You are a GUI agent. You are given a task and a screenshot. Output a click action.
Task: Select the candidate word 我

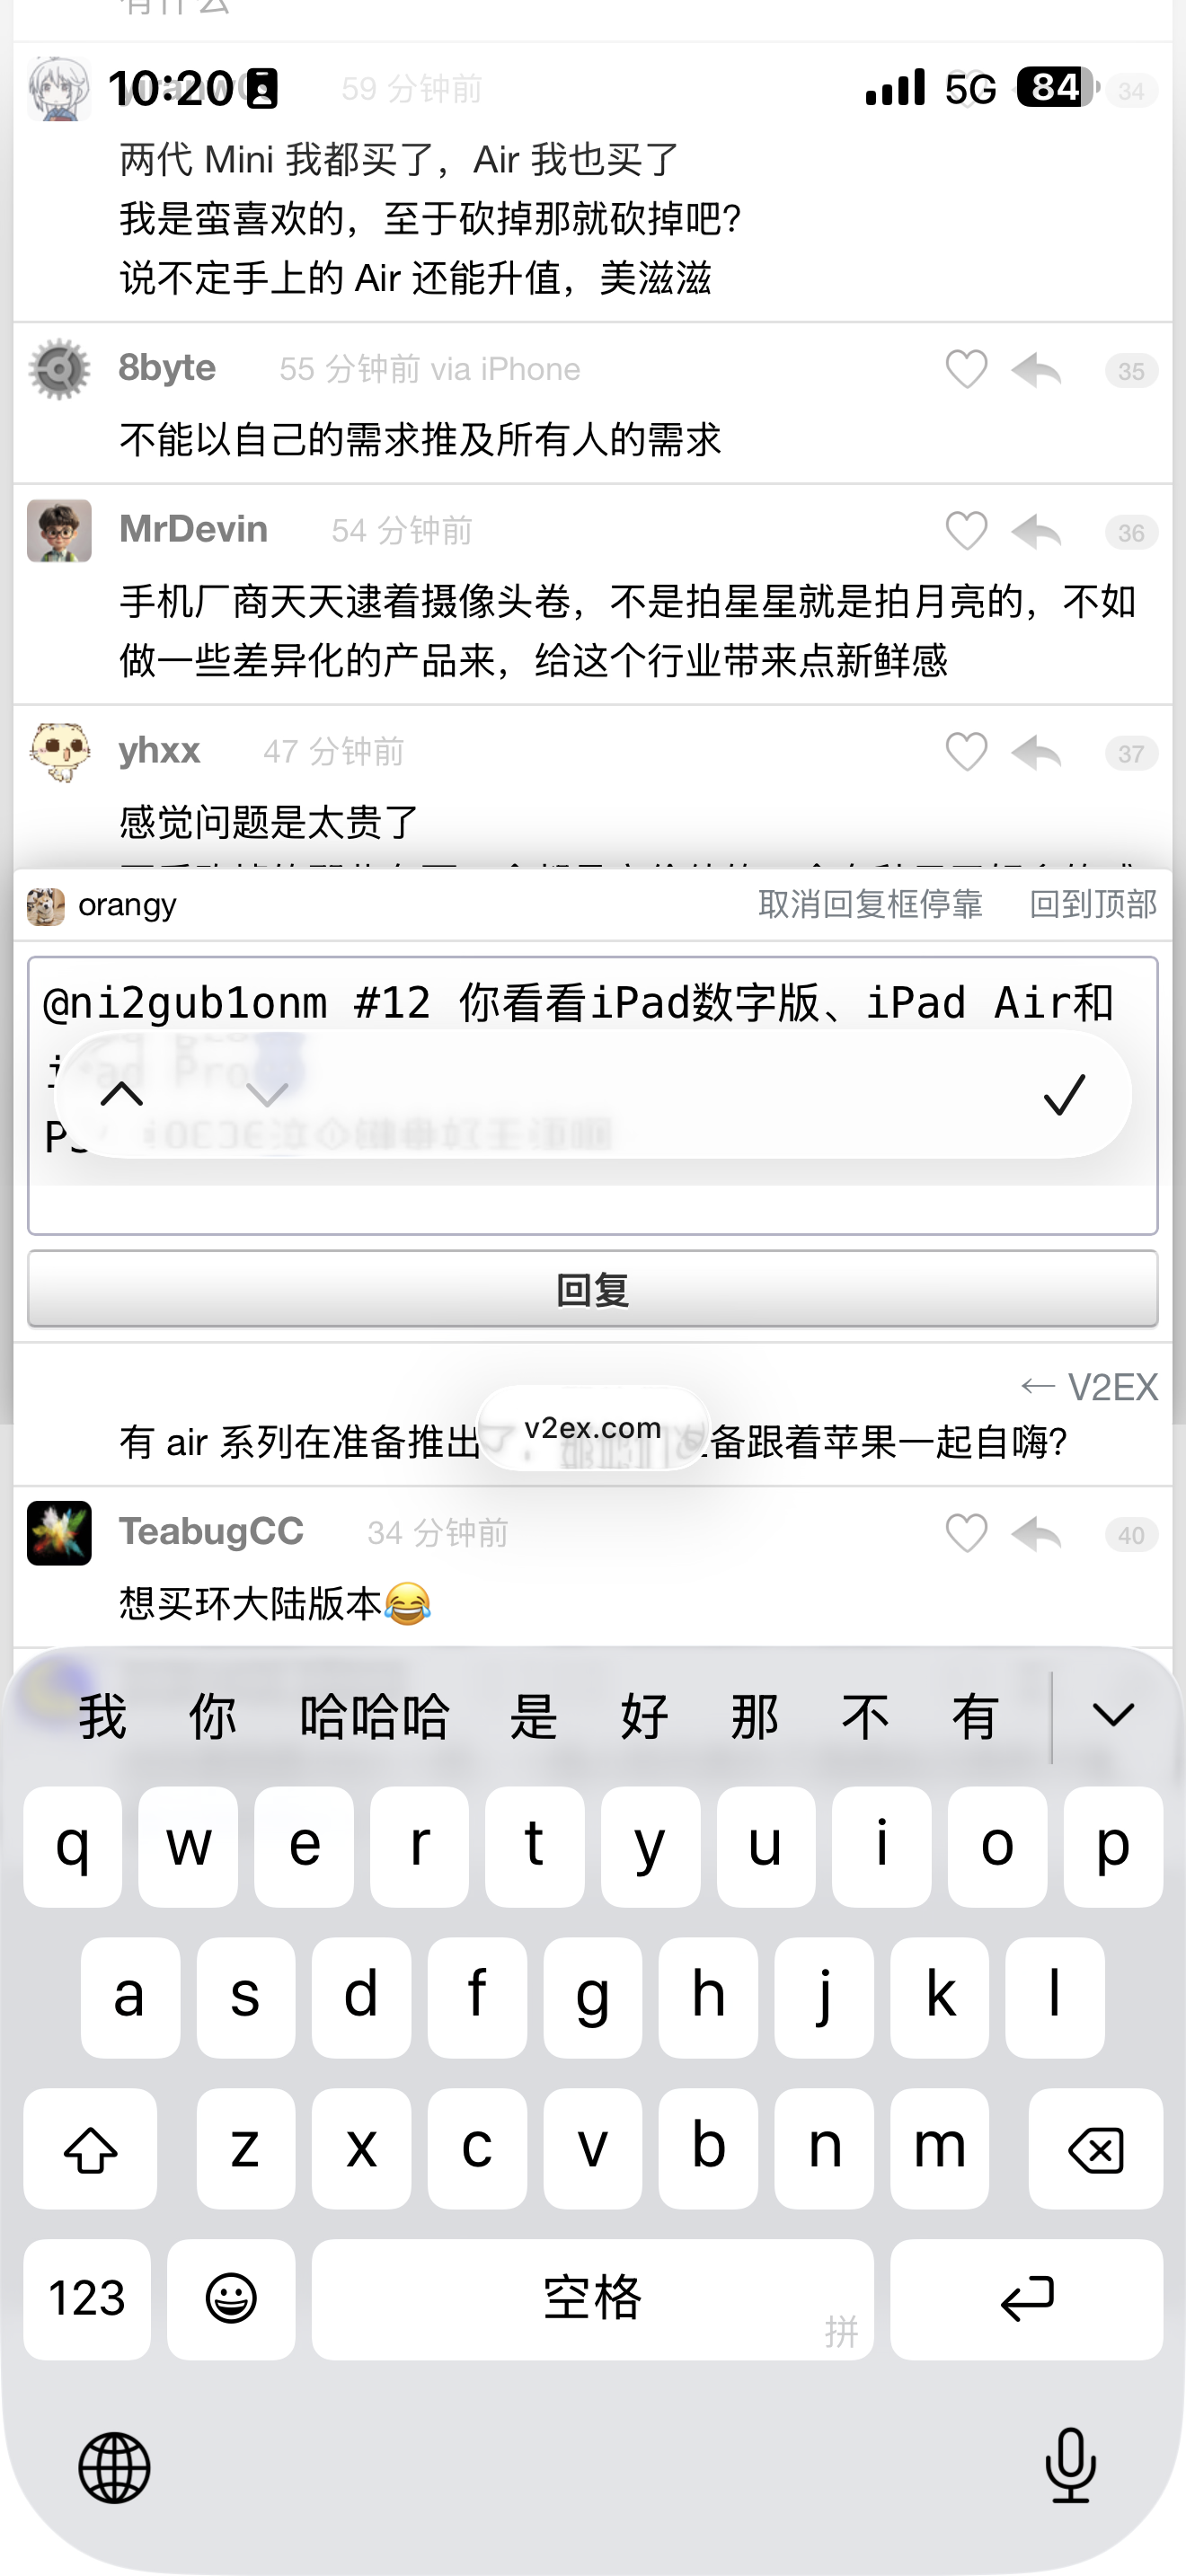(103, 1717)
